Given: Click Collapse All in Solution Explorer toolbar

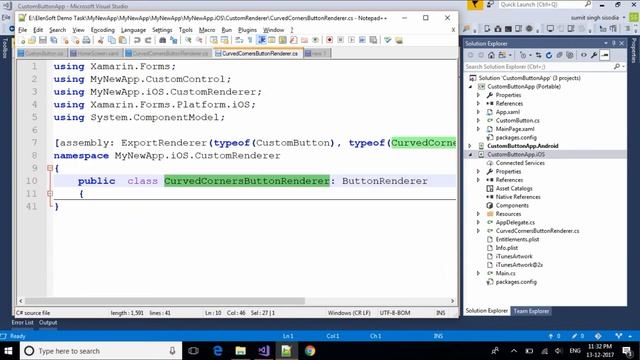Looking at the screenshot, I should coord(559,55).
